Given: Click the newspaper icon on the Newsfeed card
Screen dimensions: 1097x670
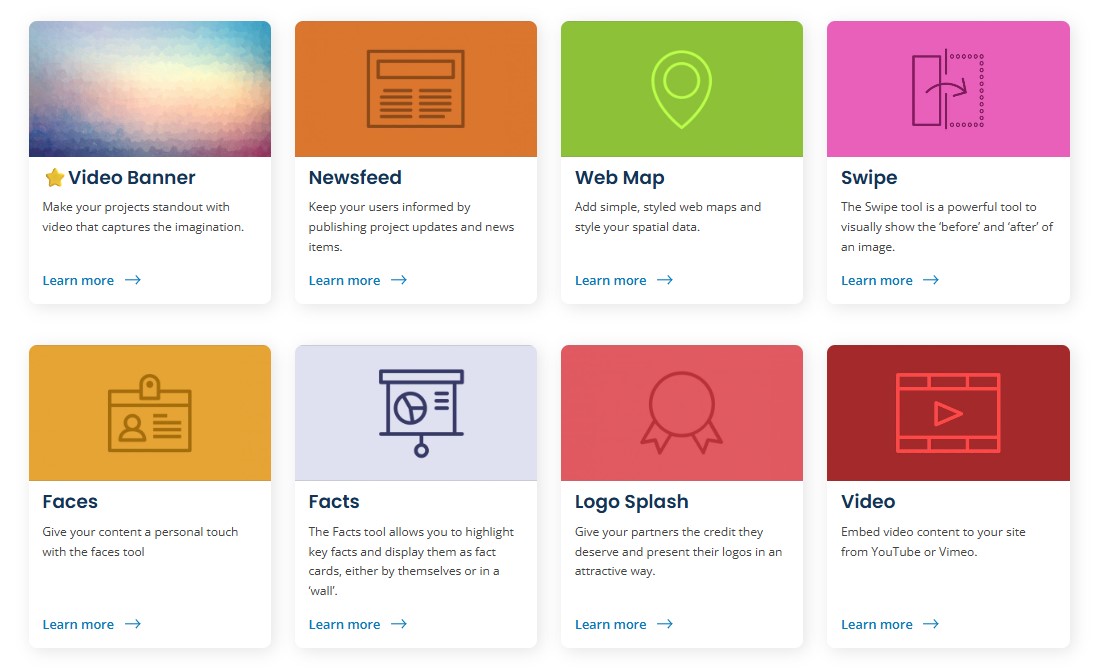Looking at the screenshot, I should [415, 88].
